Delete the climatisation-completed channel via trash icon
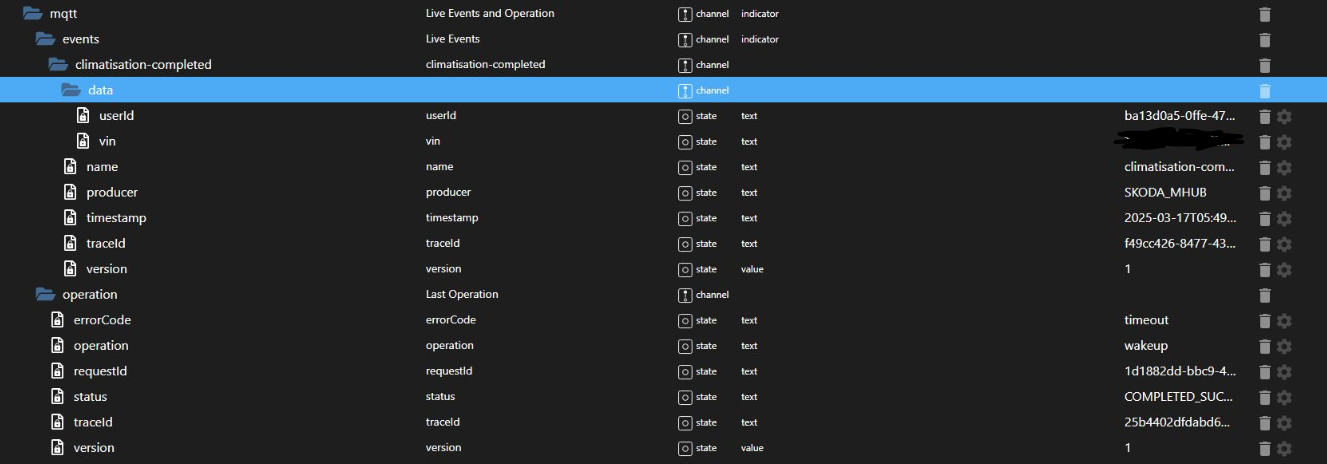Viewport: 1327px width, 464px height. click(1264, 65)
